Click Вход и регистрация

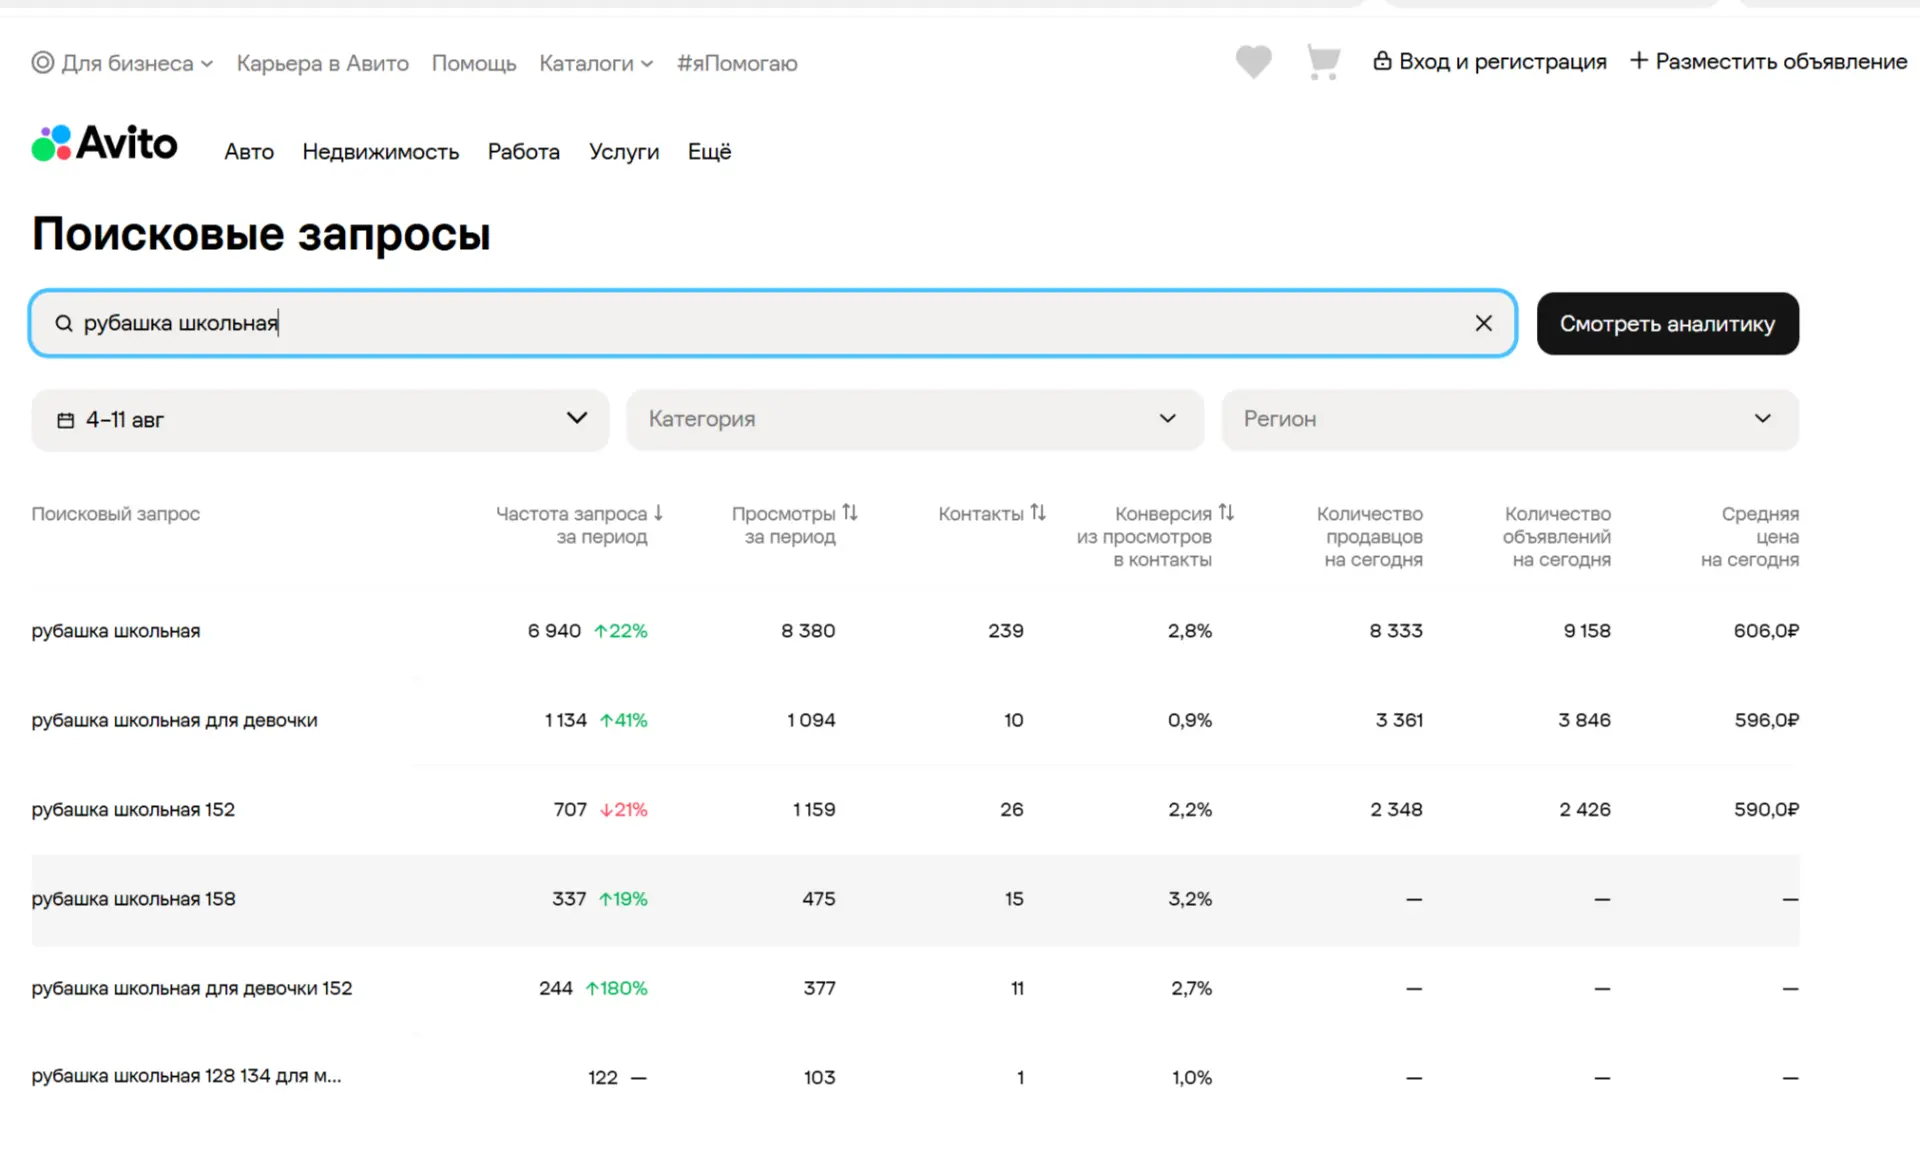(1503, 61)
